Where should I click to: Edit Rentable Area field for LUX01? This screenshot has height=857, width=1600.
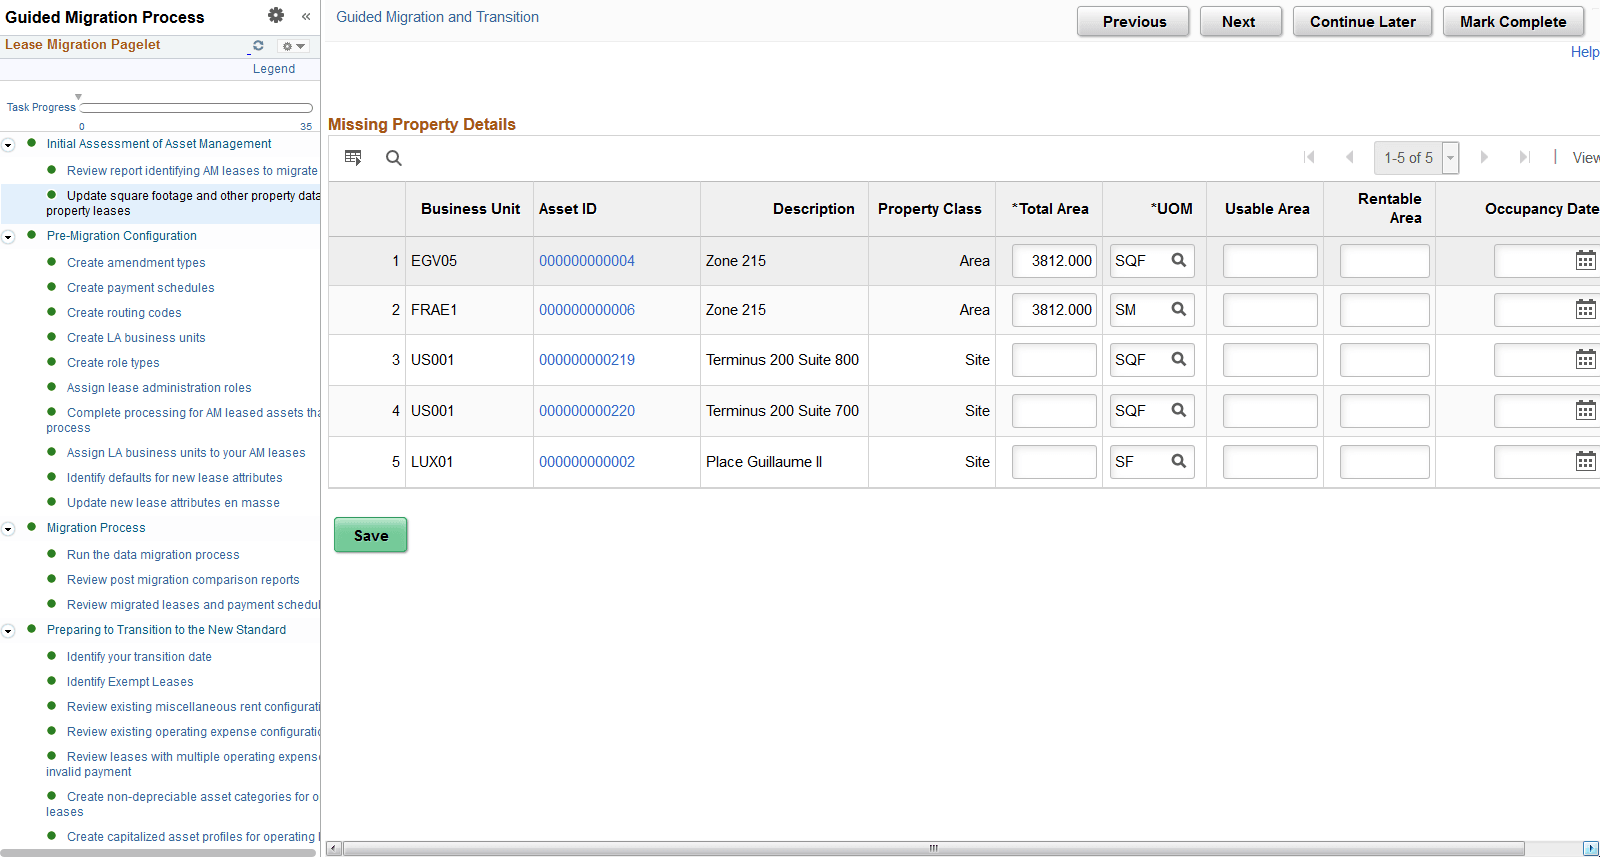coord(1385,462)
